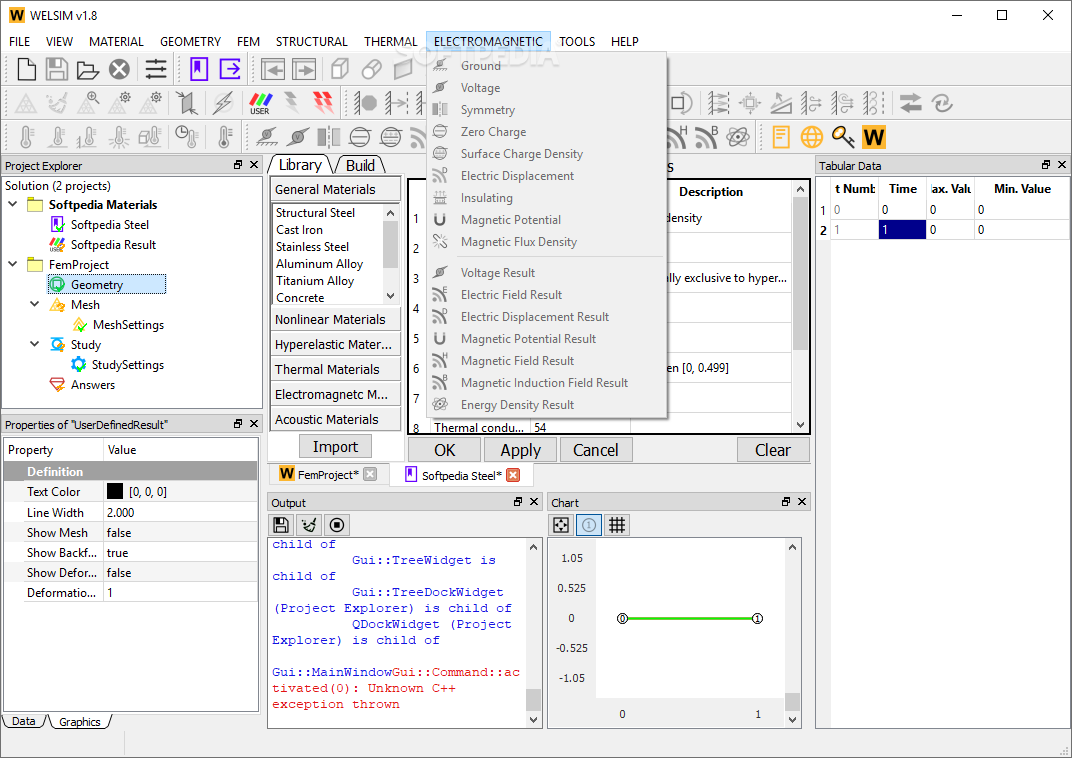
Task: Open the STRUCTURAL menu
Action: pyautogui.click(x=312, y=42)
